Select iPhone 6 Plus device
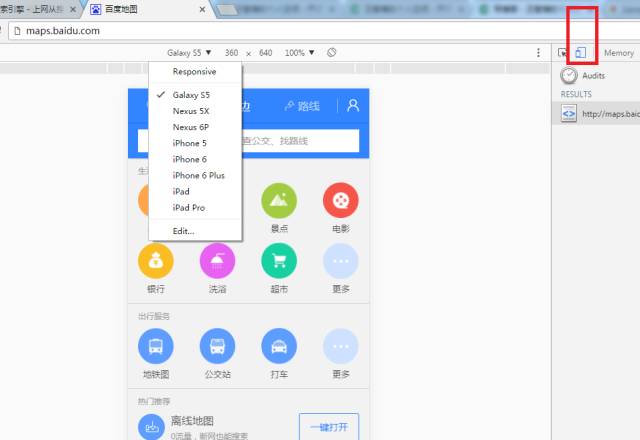 (196, 175)
